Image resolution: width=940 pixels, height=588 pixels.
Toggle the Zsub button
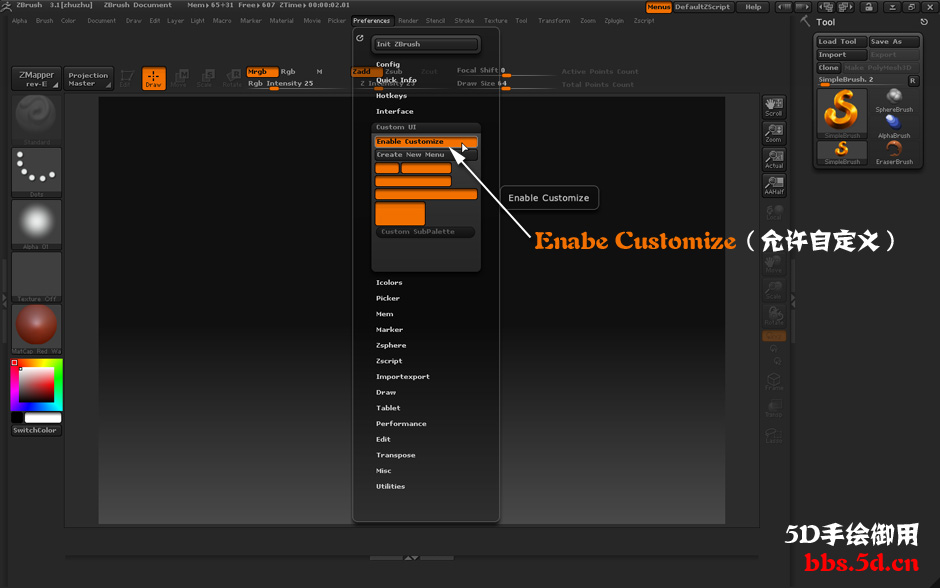394,71
